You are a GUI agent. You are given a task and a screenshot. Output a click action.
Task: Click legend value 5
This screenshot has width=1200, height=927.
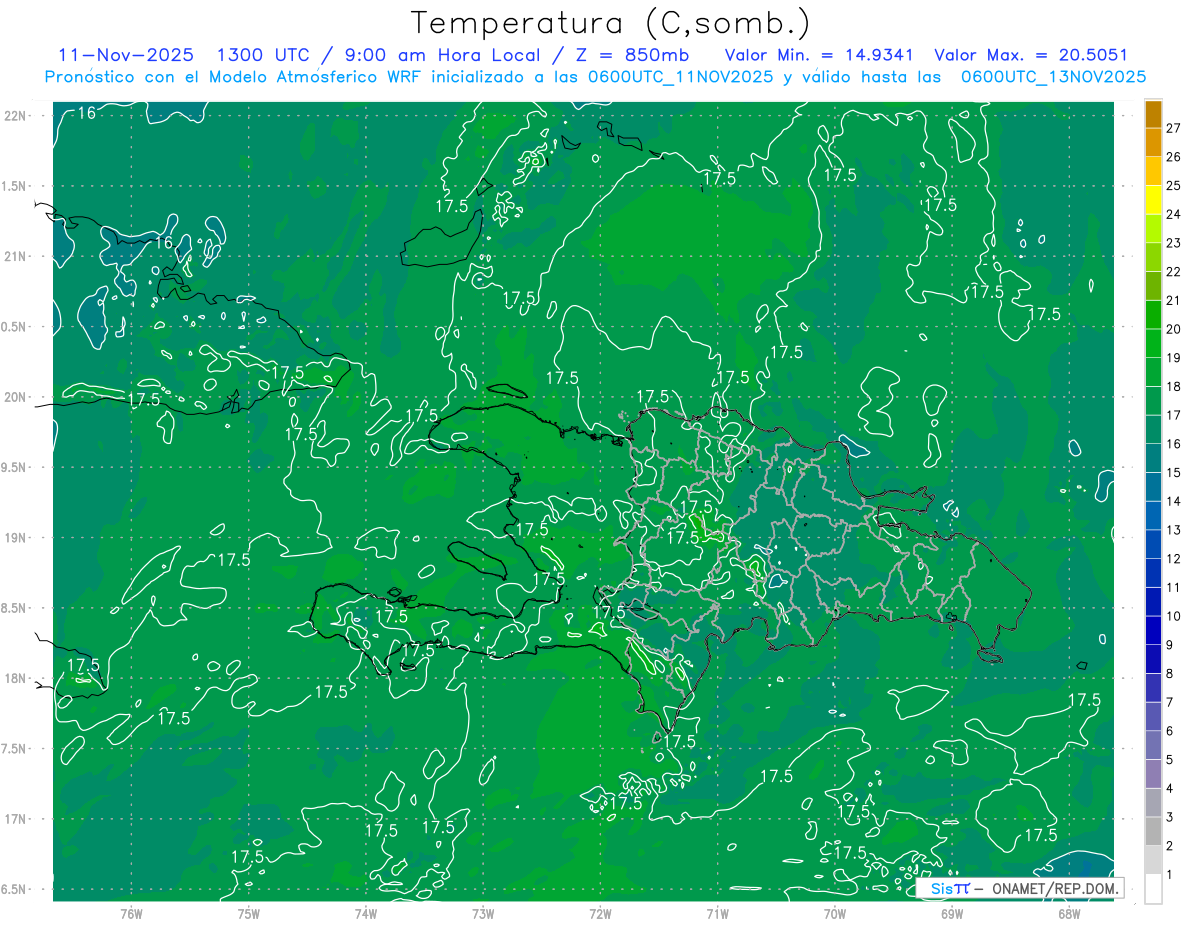[x=1170, y=759]
